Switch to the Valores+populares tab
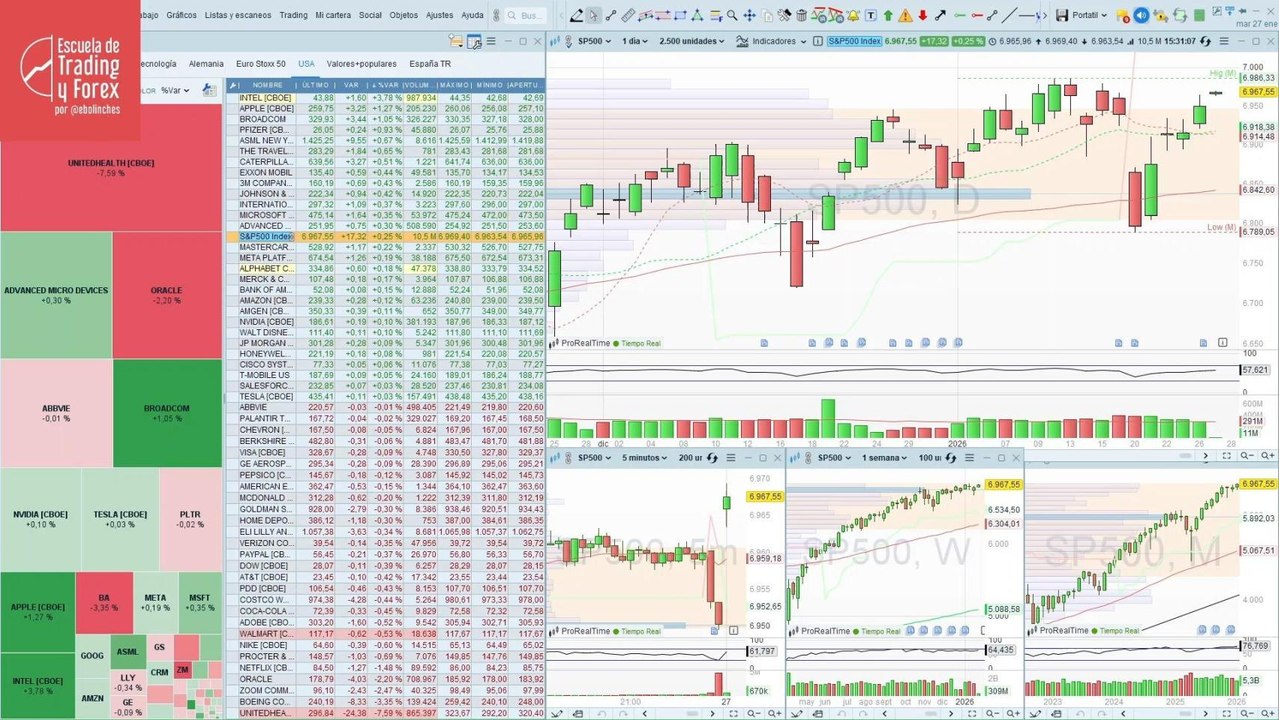 [361, 63]
